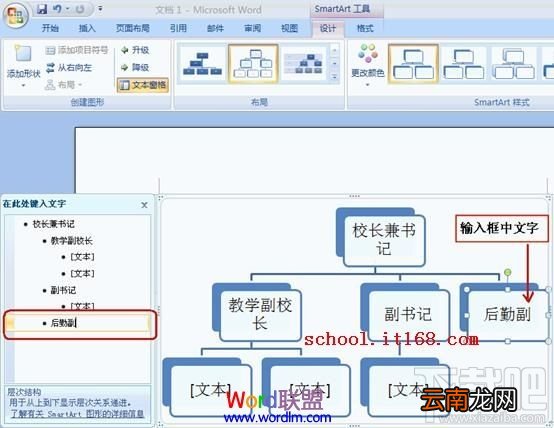
Task: Switch to the 开始 tab
Action: point(50,28)
